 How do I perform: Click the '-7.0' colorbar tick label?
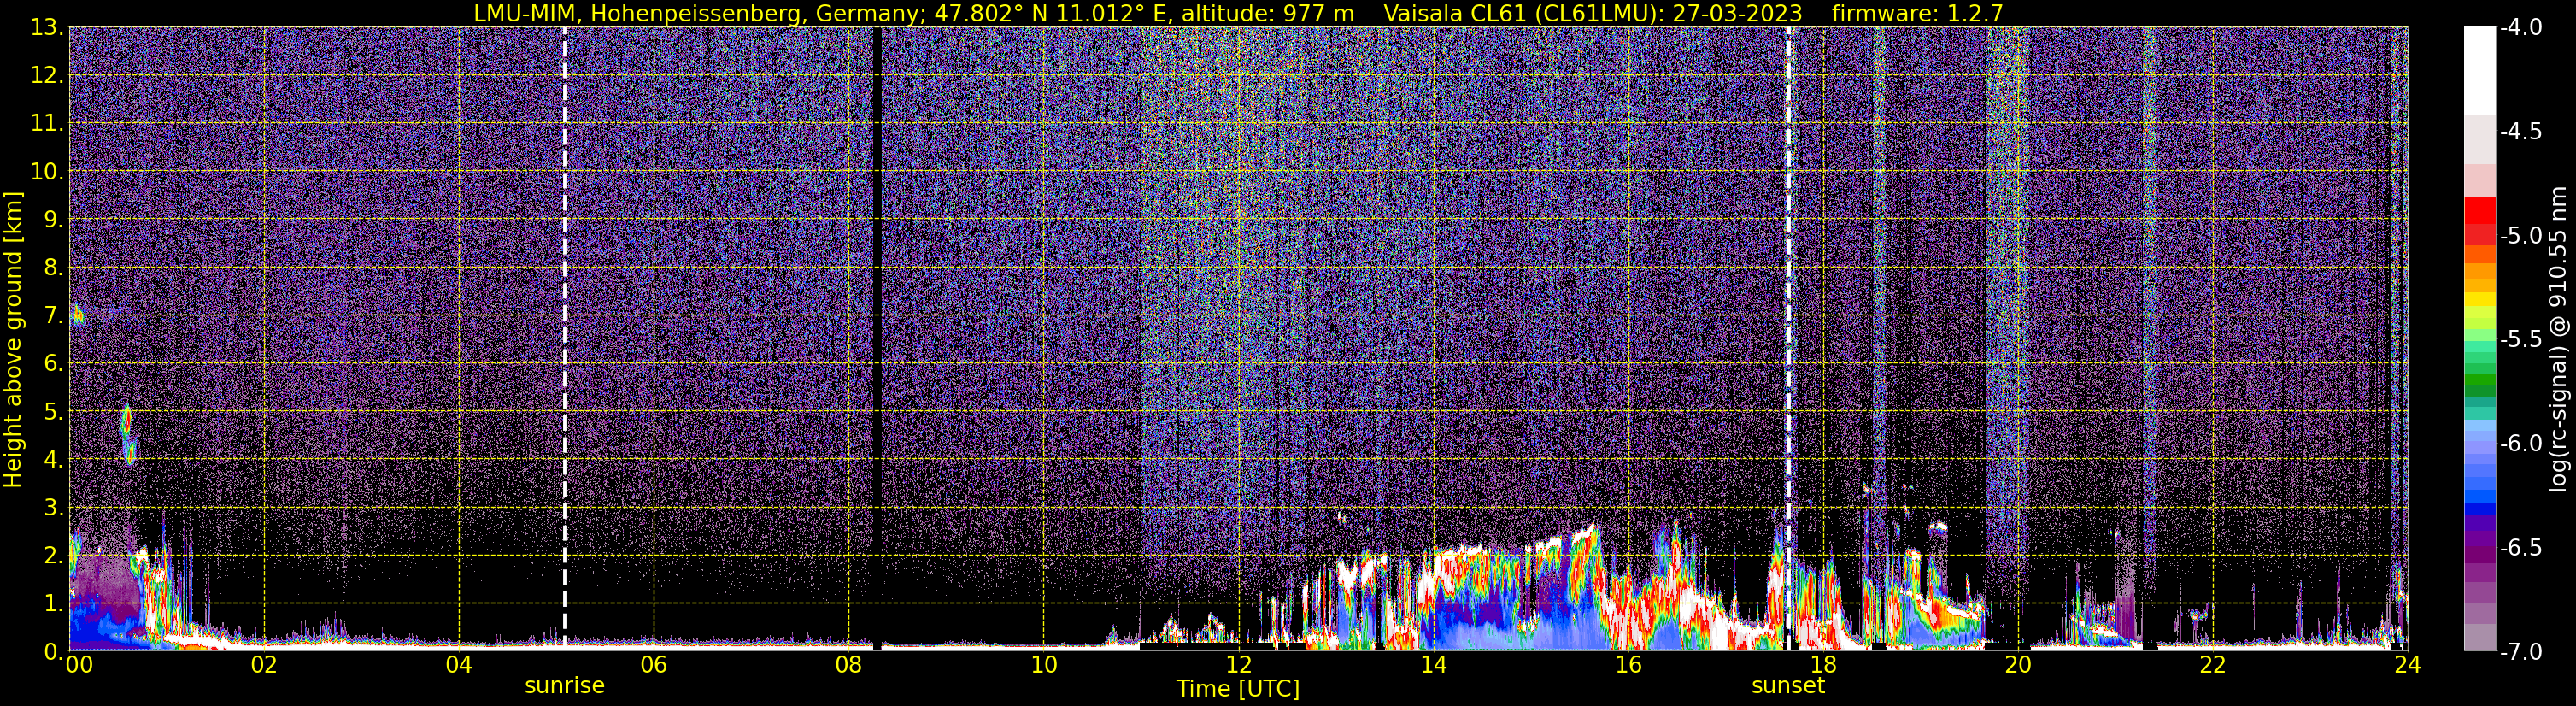[x=2521, y=652]
